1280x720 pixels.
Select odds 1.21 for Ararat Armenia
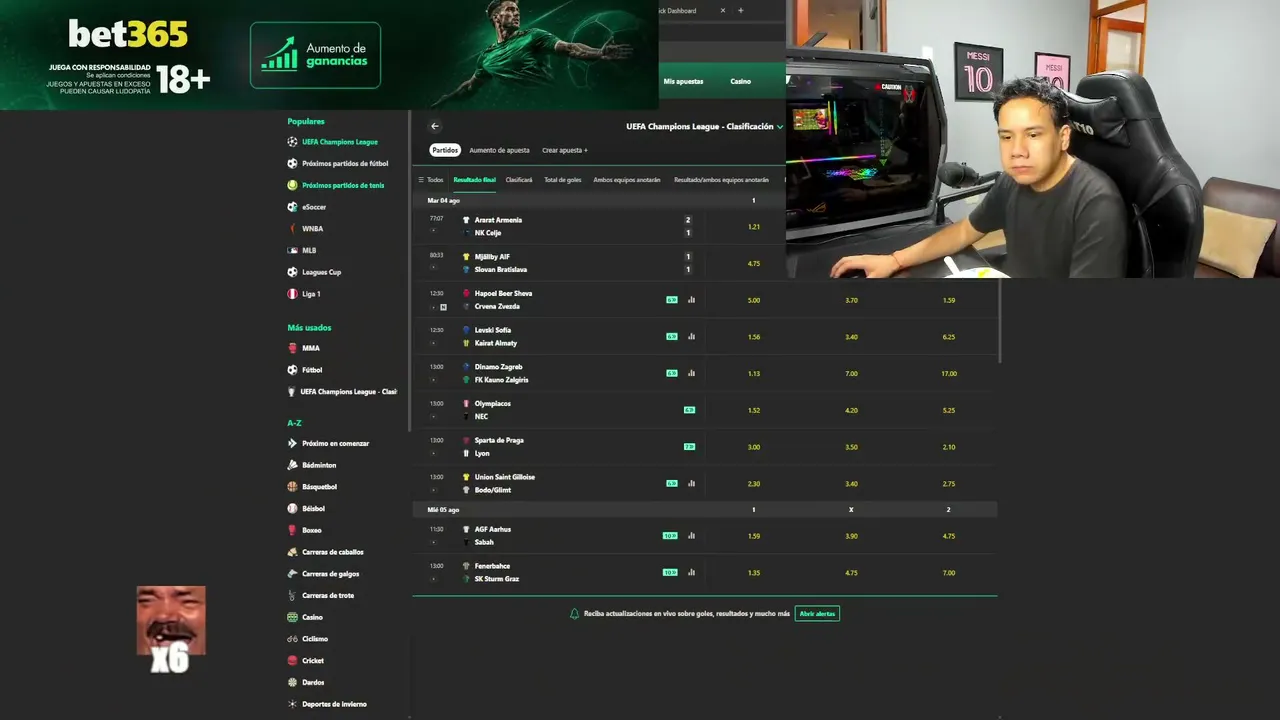point(754,227)
